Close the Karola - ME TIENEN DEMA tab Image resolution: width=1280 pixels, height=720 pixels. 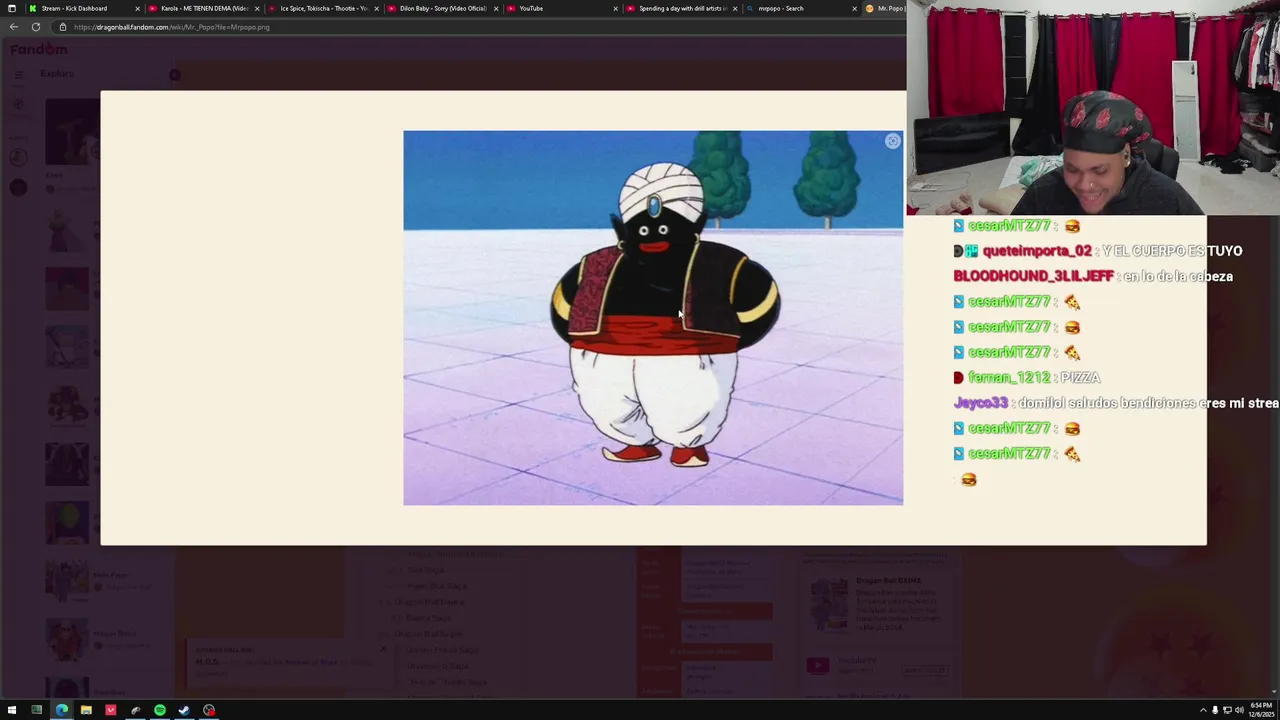coord(257,9)
